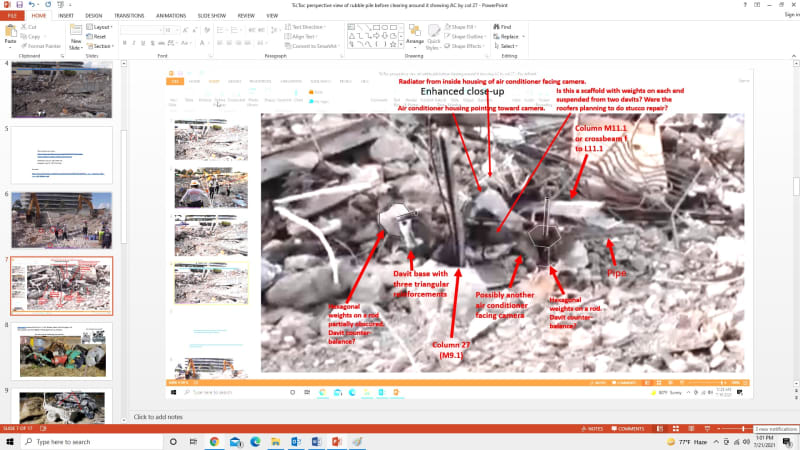The height and width of the screenshot is (450, 800).
Task: Start the slide show from status bar
Action: 707,429
